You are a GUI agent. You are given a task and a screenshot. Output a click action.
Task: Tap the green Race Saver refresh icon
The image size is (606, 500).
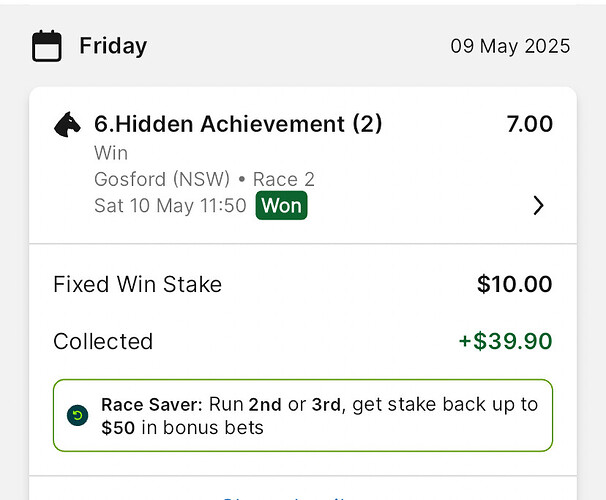77,415
